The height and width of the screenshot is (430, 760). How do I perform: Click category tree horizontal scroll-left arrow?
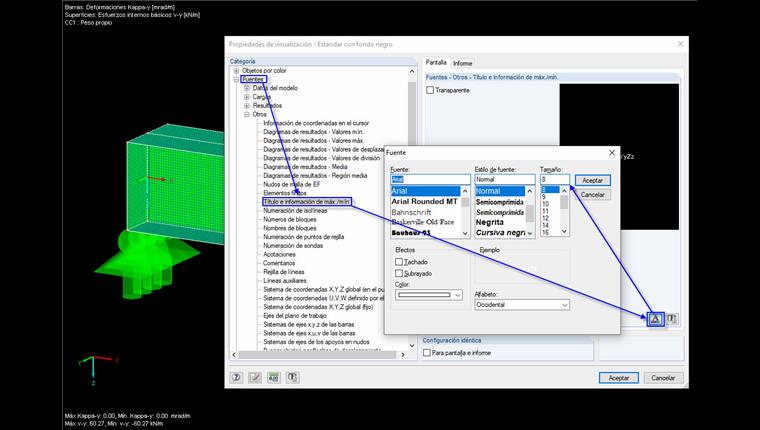pos(235,355)
